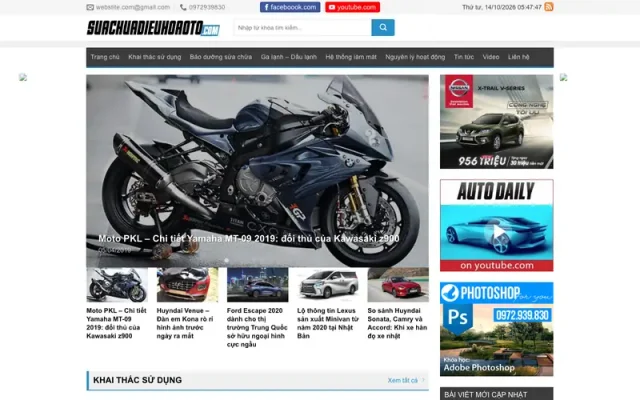This screenshot has width=640, height=400.
Task: Click the So sánh Huyndai Sonata title
Action: click(x=397, y=323)
